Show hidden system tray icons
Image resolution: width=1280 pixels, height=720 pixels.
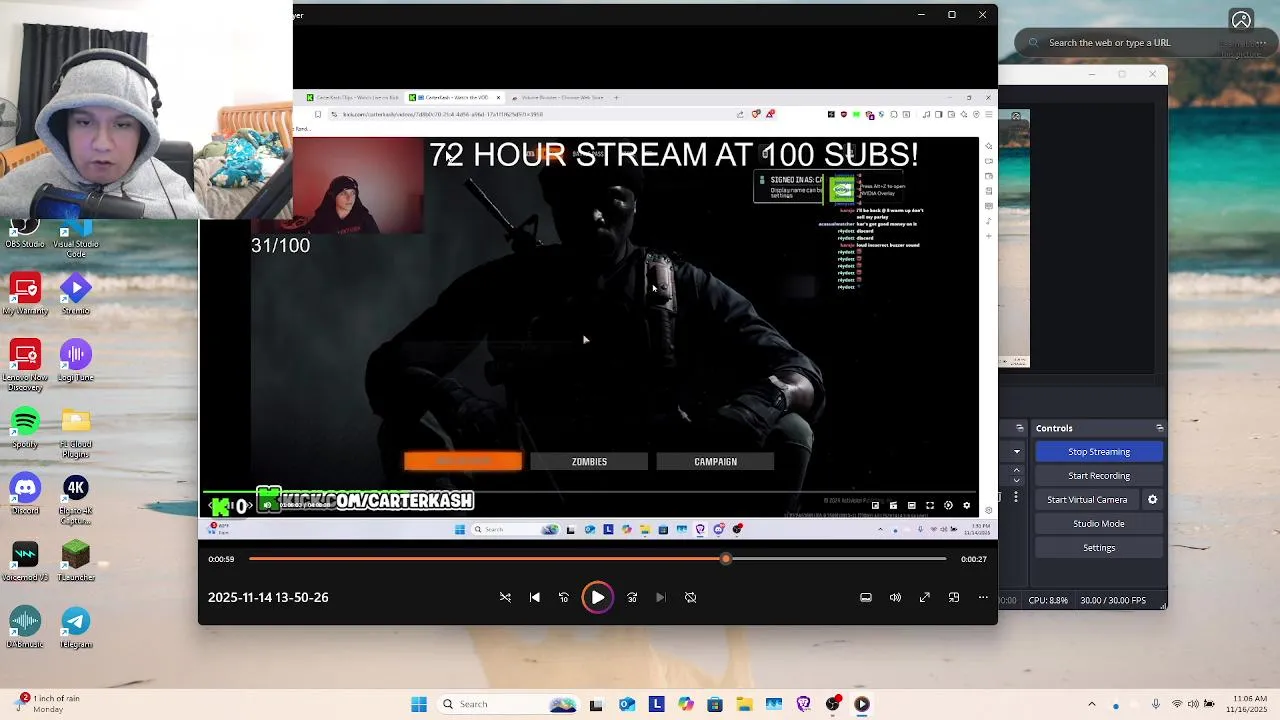[x=1091, y=704]
